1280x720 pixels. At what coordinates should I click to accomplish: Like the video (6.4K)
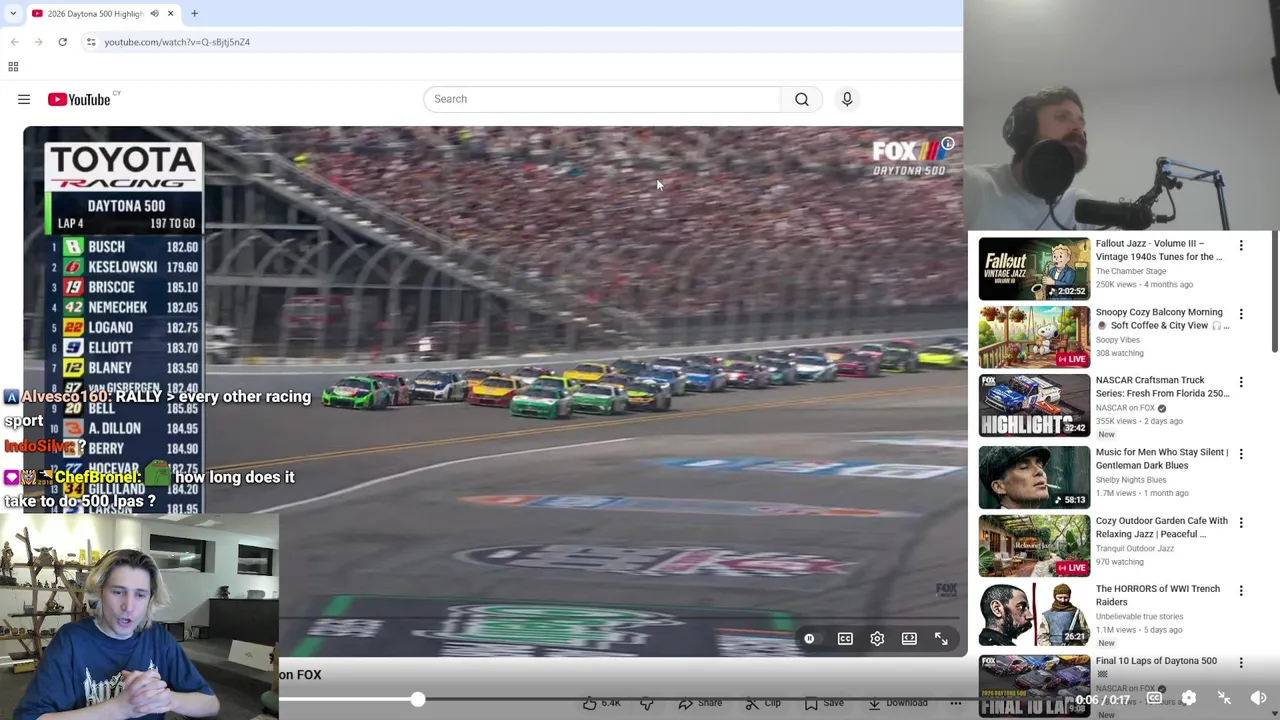click(602, 703)
